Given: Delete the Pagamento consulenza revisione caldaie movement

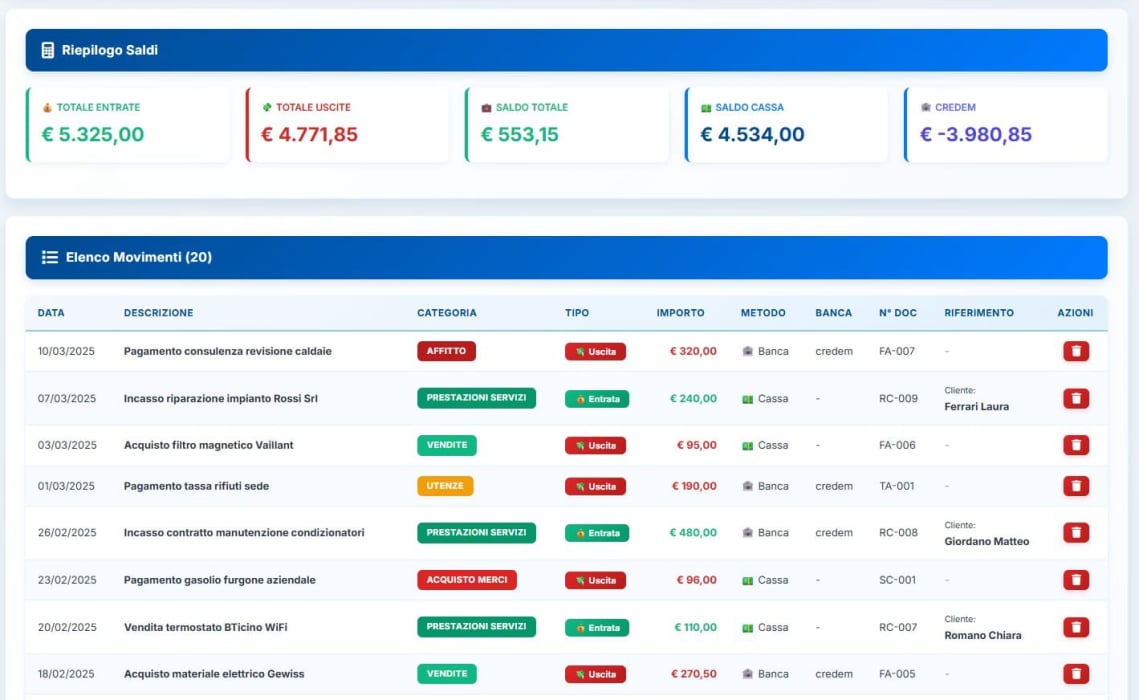Looking at the screenshot, I should (1075, 351).
